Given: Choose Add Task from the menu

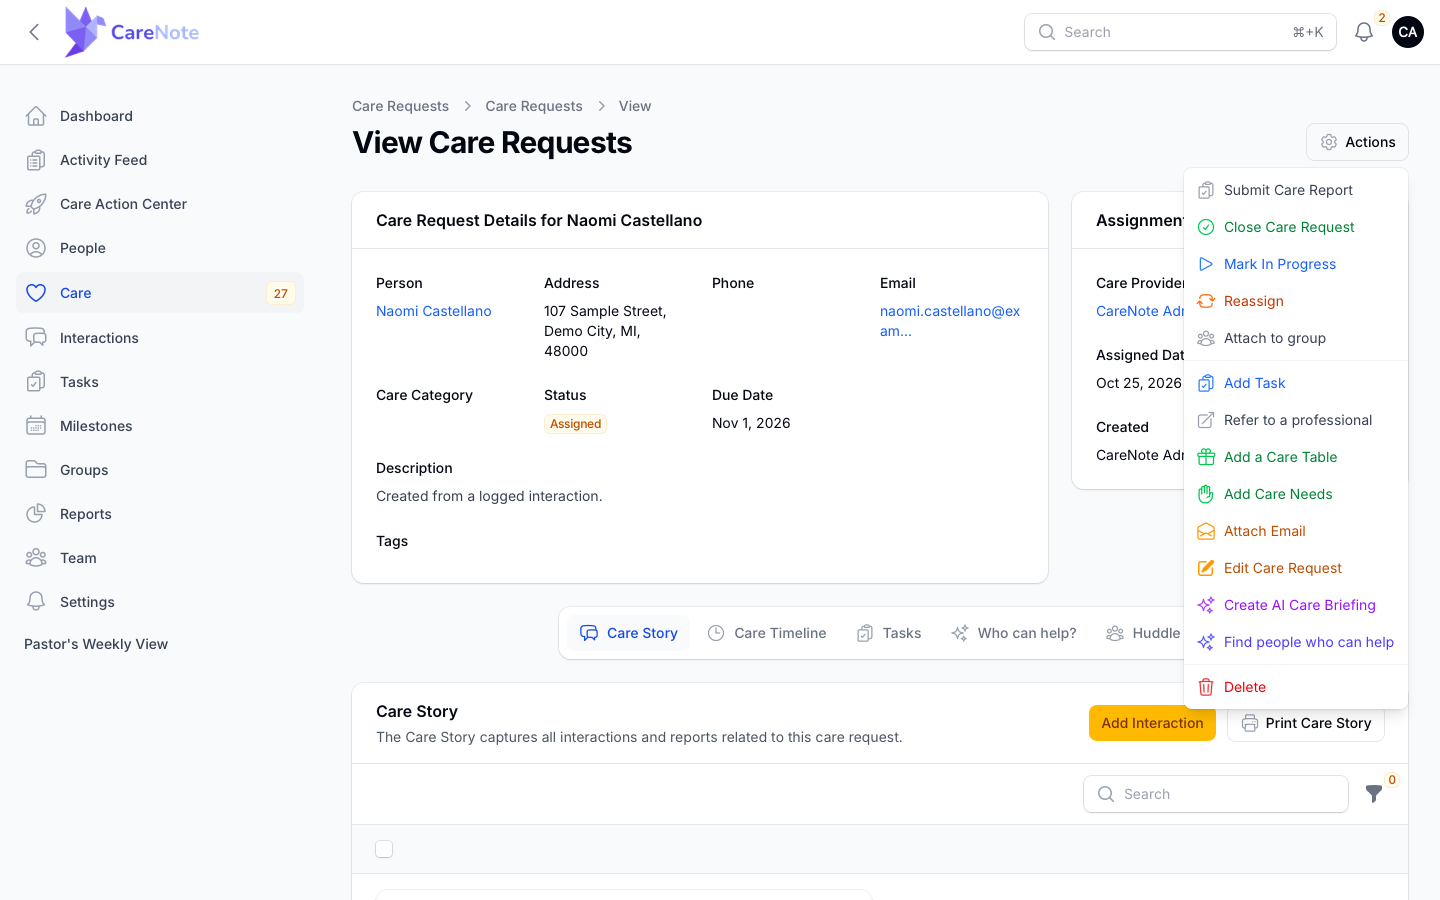Looking at the screenshot, I should 1296,383.
